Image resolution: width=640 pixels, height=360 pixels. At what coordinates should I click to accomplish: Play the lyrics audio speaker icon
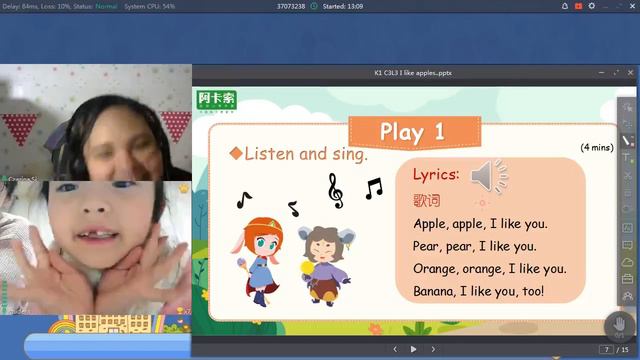(489, 177)
